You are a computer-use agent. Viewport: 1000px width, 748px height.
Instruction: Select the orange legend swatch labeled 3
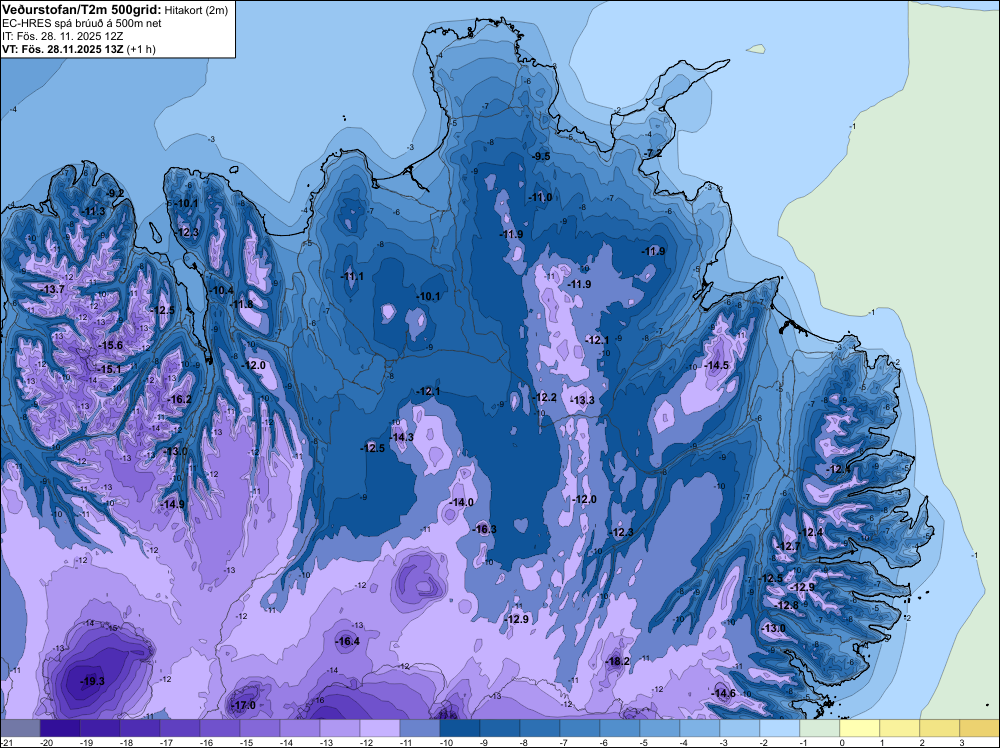(x=980, y=728)
